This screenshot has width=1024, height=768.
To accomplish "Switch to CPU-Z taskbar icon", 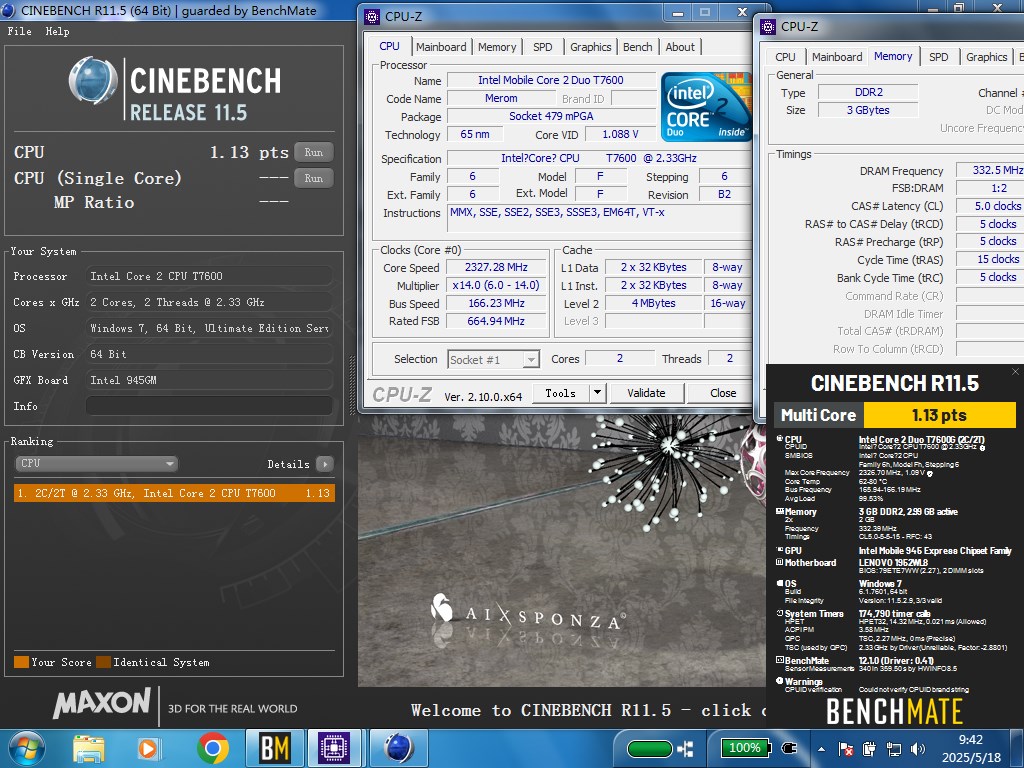I will tap(334, 748).
